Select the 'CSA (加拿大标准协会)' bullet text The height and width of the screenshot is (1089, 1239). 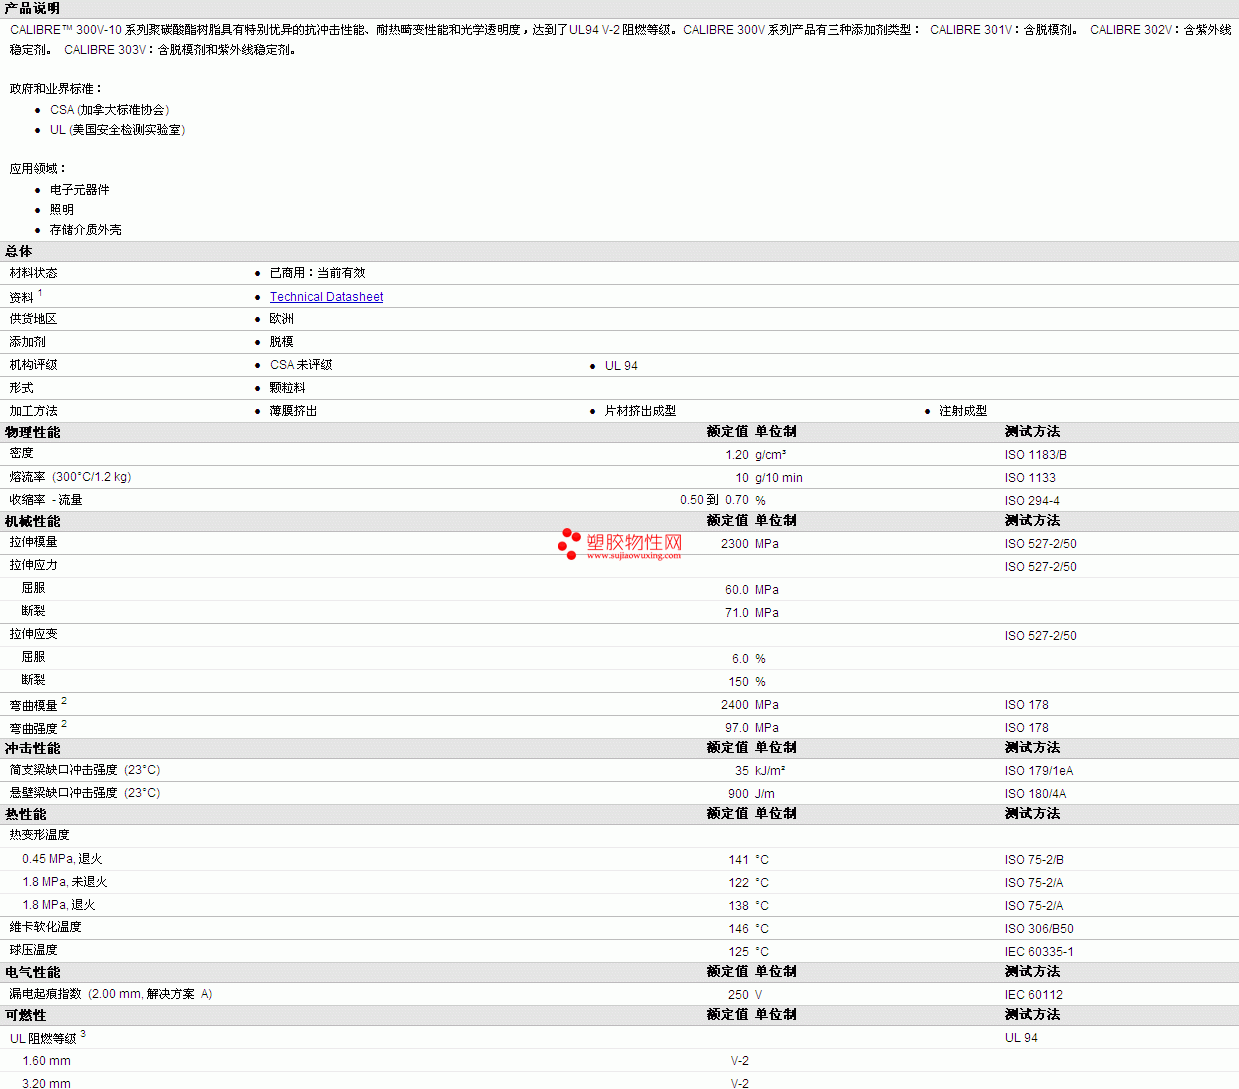click(110, 110)
